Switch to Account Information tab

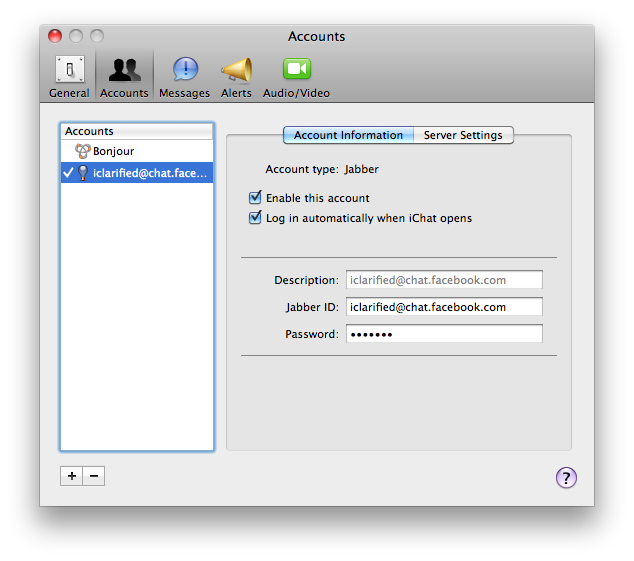click(x=349, y=135)
